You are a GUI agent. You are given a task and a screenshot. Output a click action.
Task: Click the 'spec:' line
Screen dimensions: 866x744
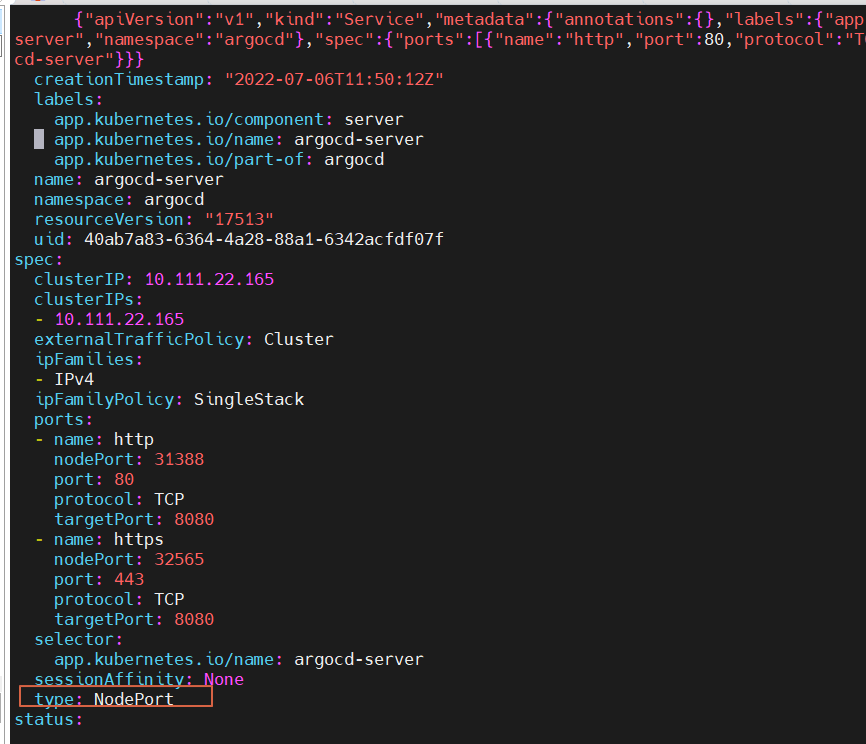39,260
